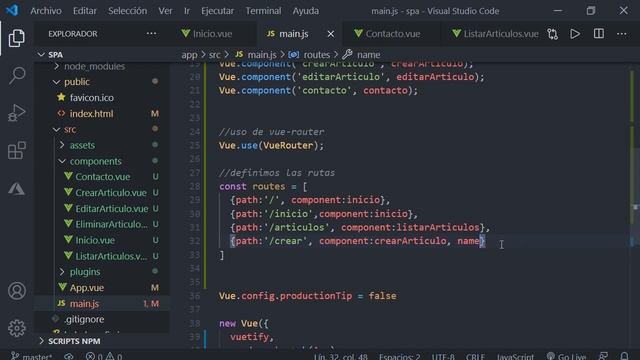
Task: Click the master branch status item
Action: [x=32, y=356]
